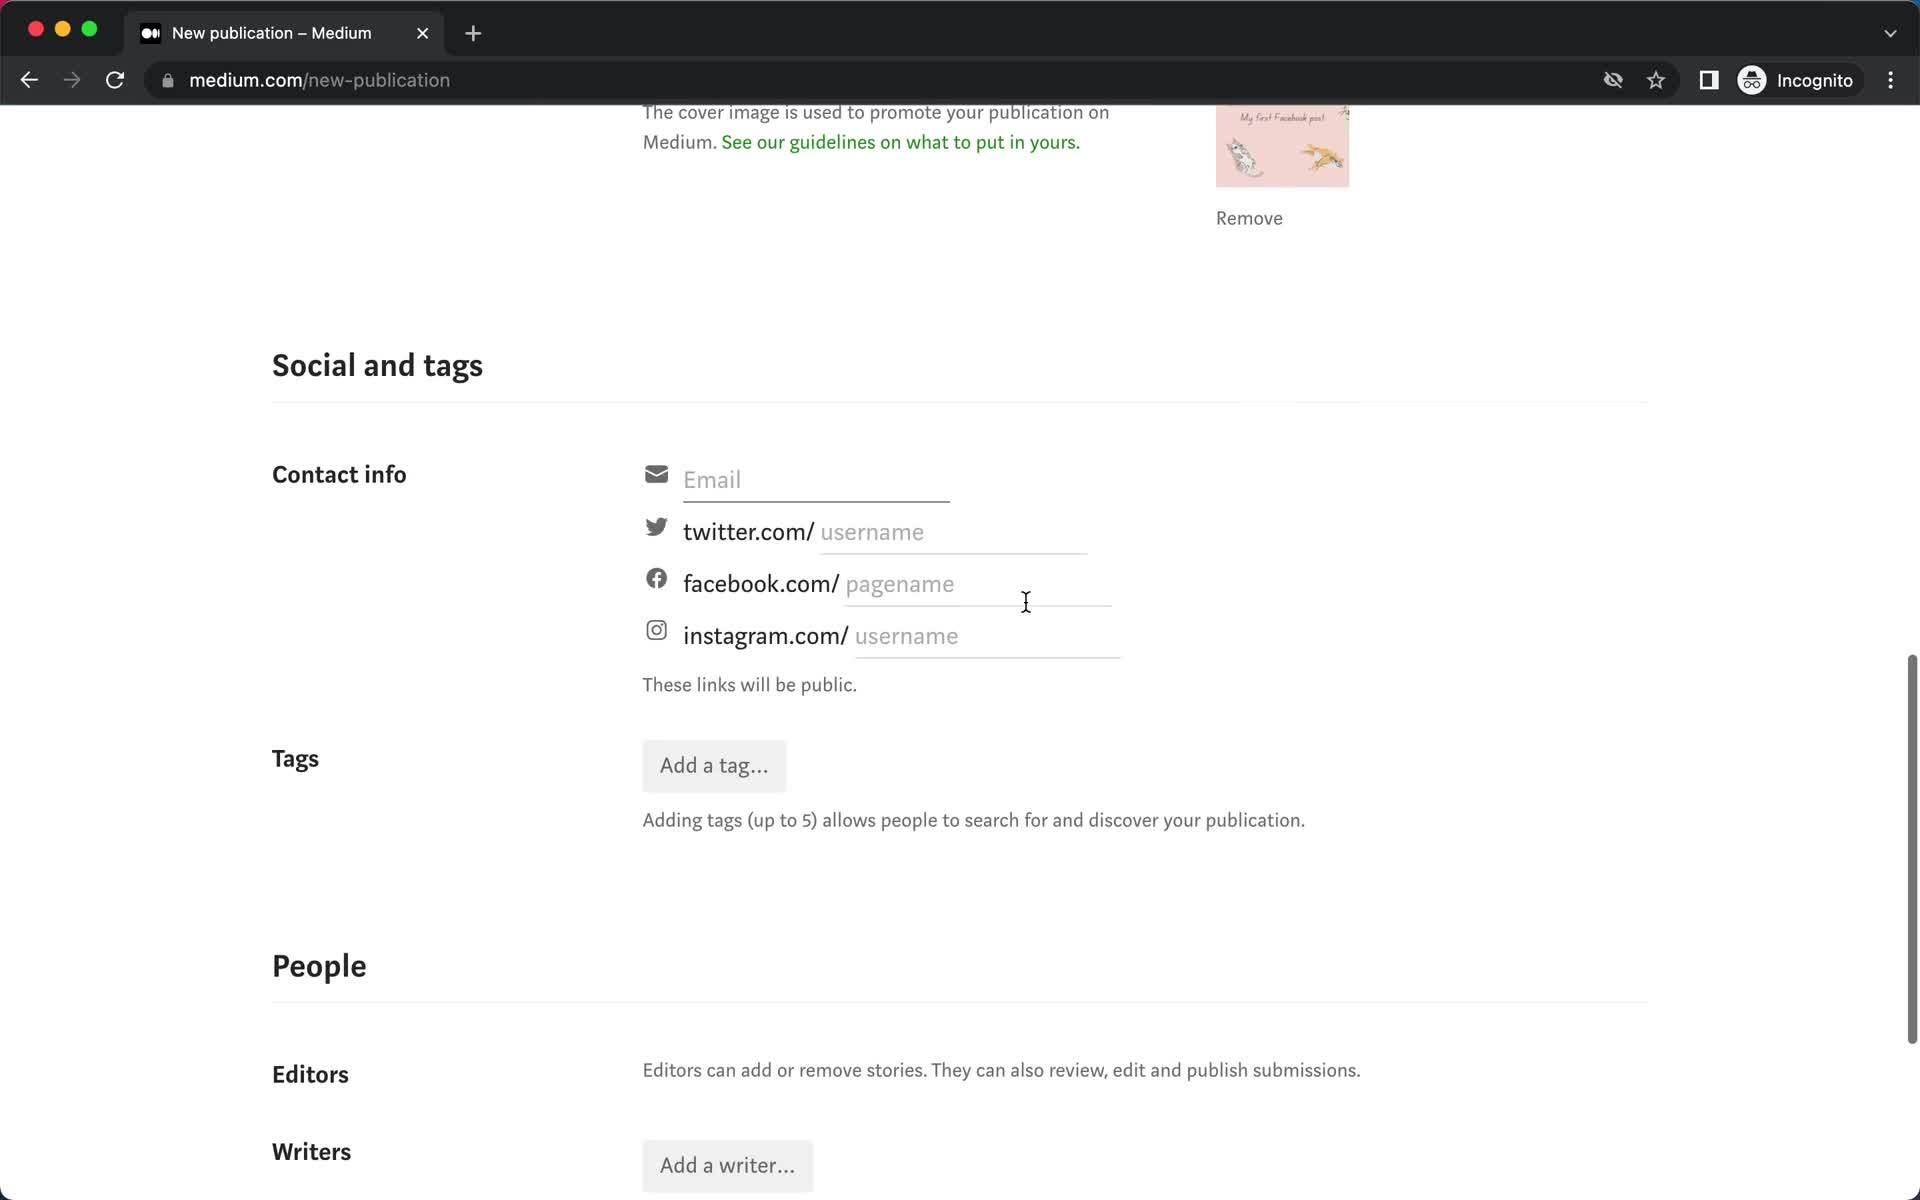Image resolution: width=1920 pixels, height=1200 pixels.
Task: Click the Add a tag button
Action: 715,766
